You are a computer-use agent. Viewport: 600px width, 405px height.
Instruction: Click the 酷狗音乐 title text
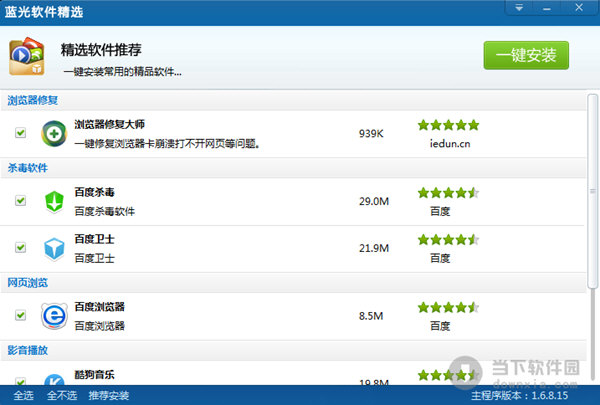[94, 374]
